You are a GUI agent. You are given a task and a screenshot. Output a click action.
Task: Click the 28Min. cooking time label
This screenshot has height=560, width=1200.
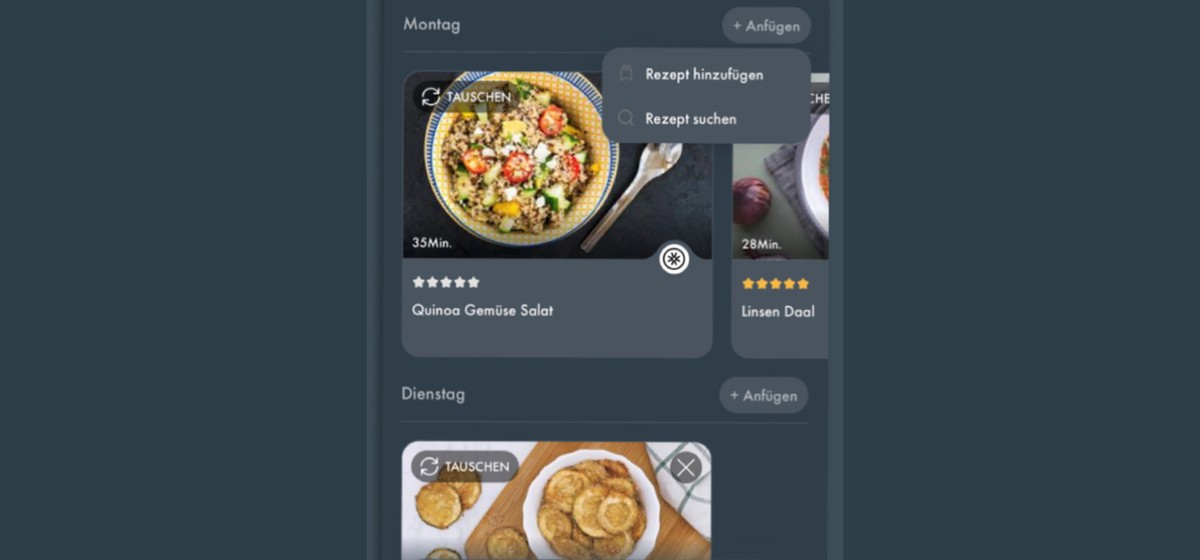pyautogui.click(x=760, y=244)
